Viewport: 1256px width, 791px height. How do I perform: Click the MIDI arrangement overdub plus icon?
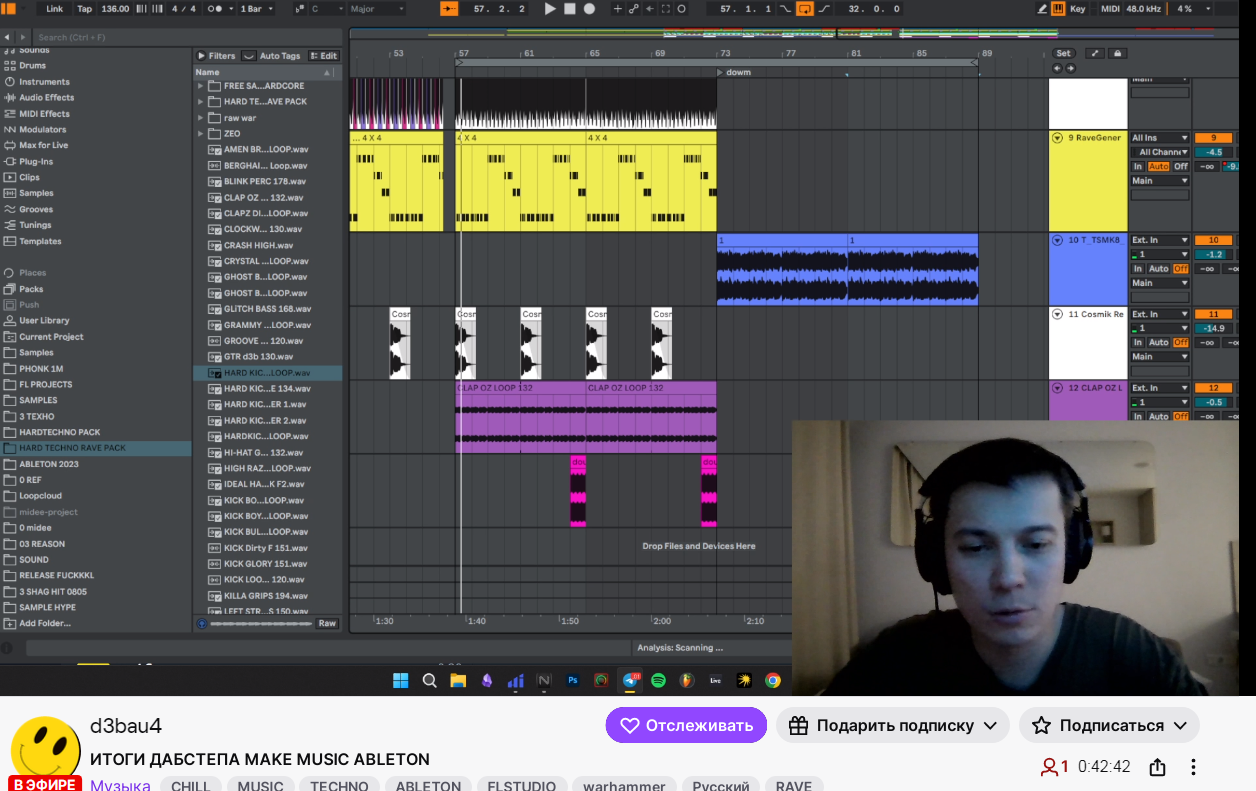(x=617, y=9)
